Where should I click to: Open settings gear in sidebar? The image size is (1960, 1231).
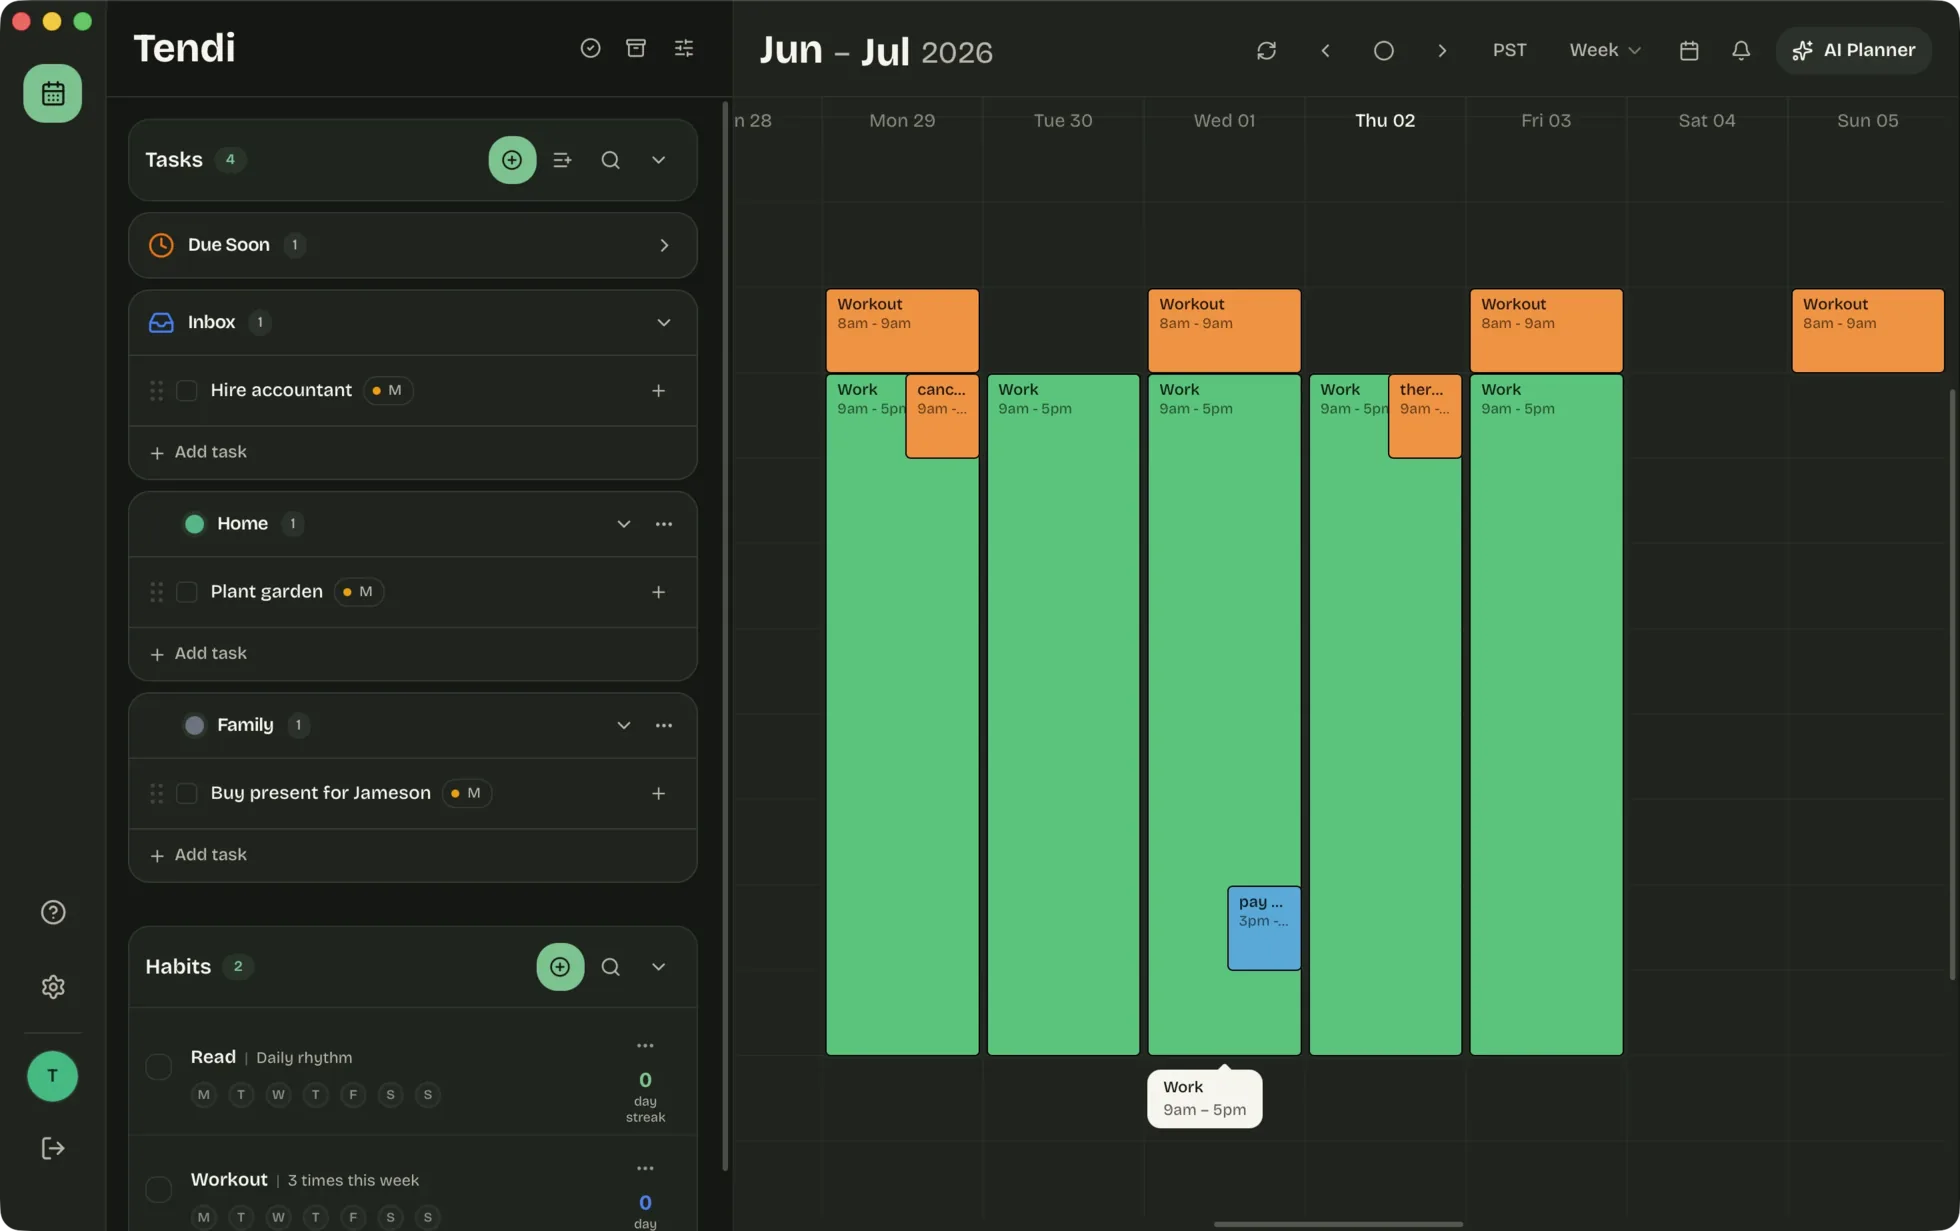53,987
